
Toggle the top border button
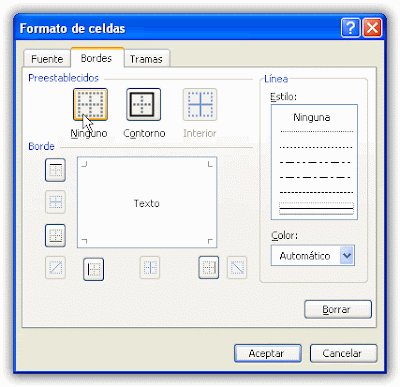[55, 170]
